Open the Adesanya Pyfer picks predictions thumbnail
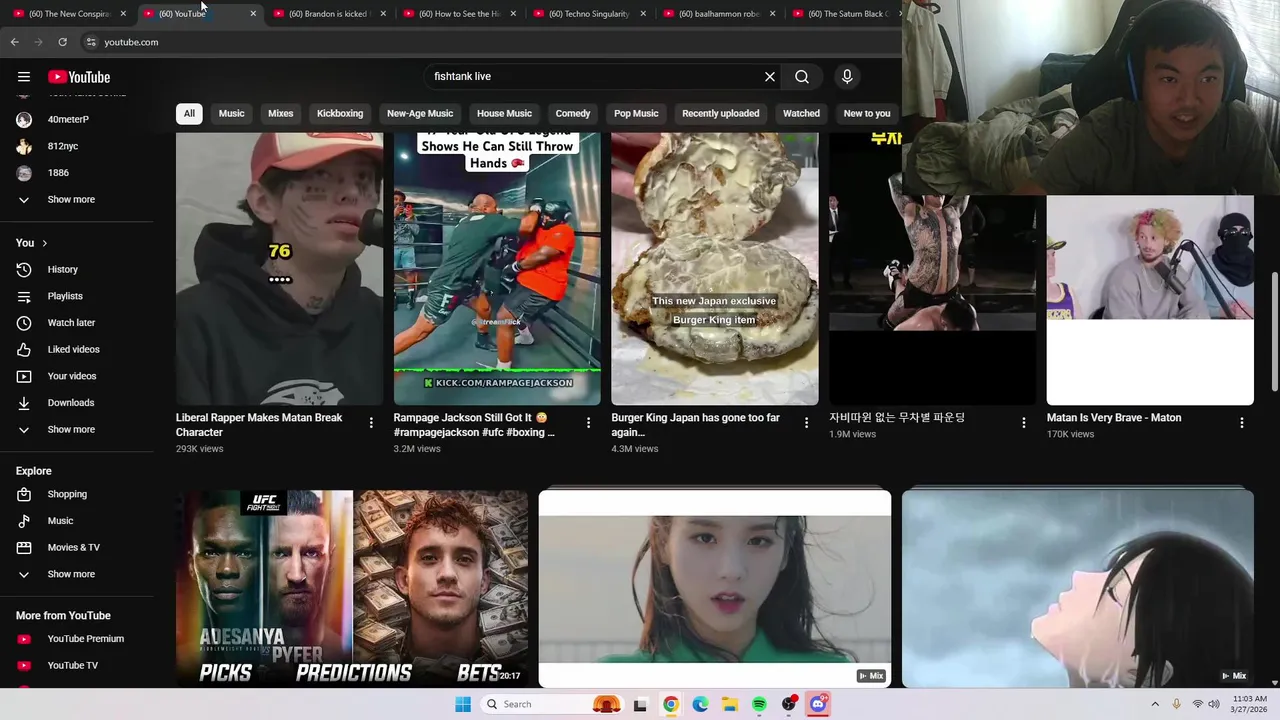 [x=352, y=588]
